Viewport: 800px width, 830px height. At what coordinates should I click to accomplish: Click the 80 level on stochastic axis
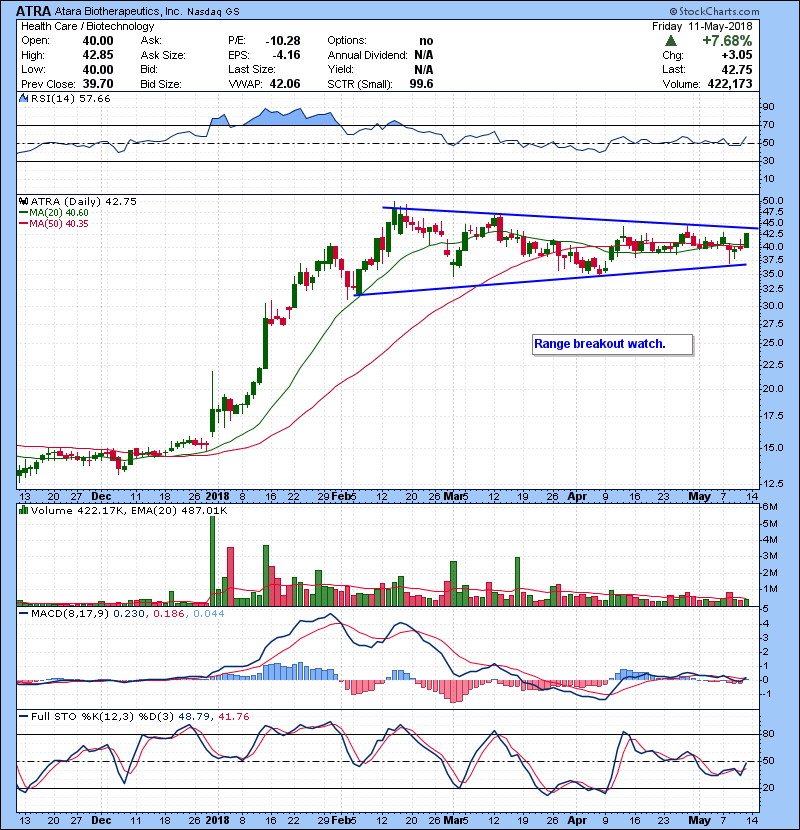tap(768, 734)
